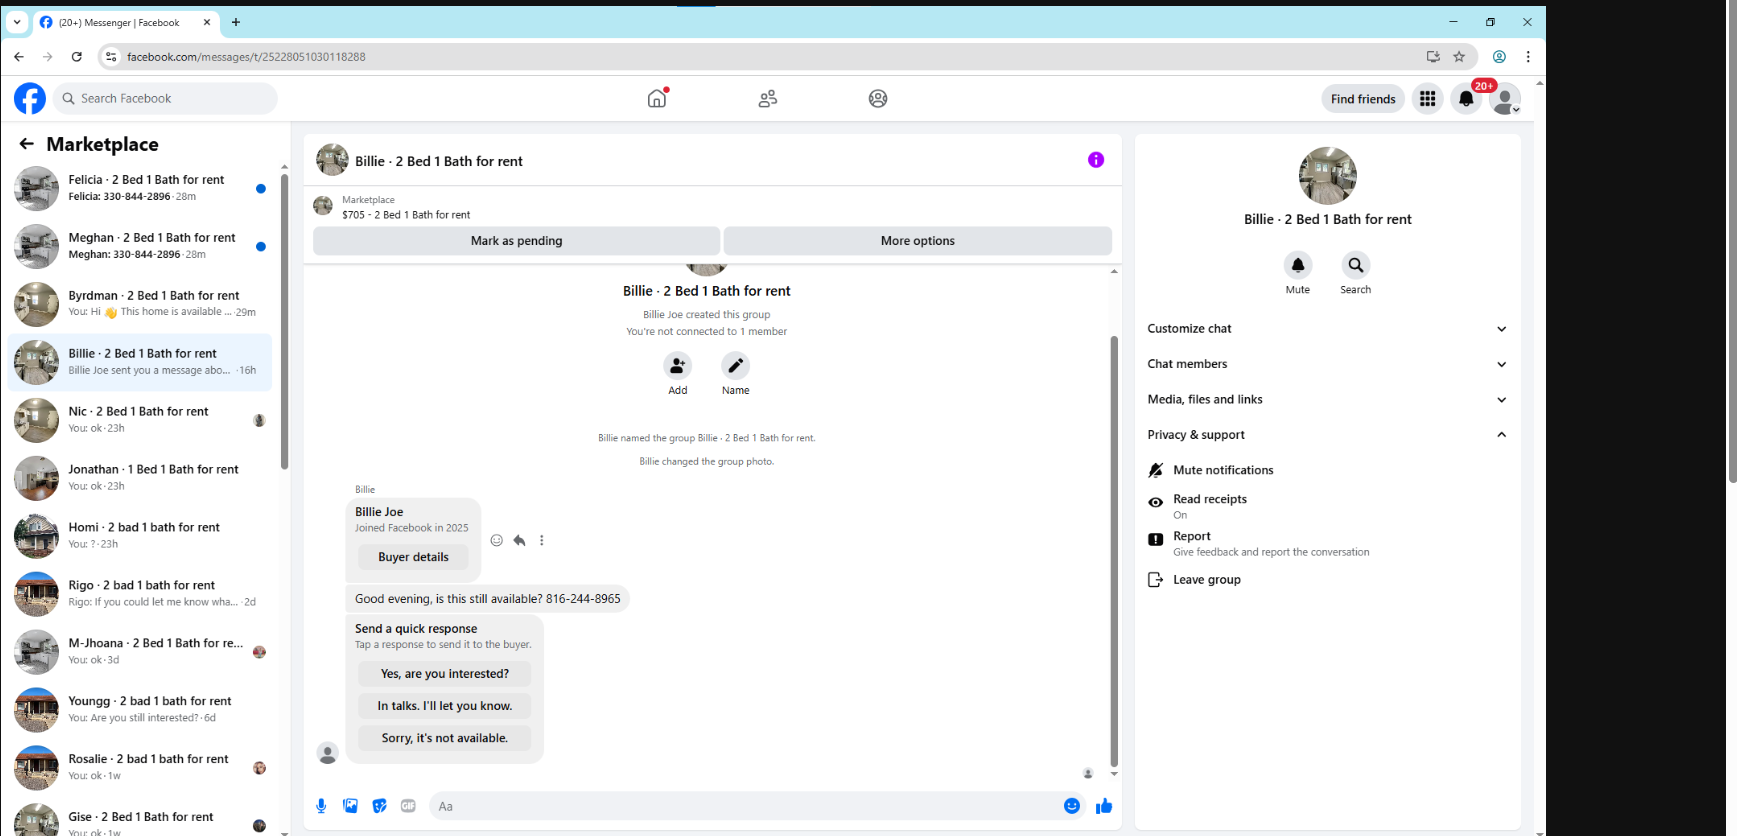
Task: Open Jonathan 1 Bed 1 Bath conversation
Action: [x=140, y=478]
